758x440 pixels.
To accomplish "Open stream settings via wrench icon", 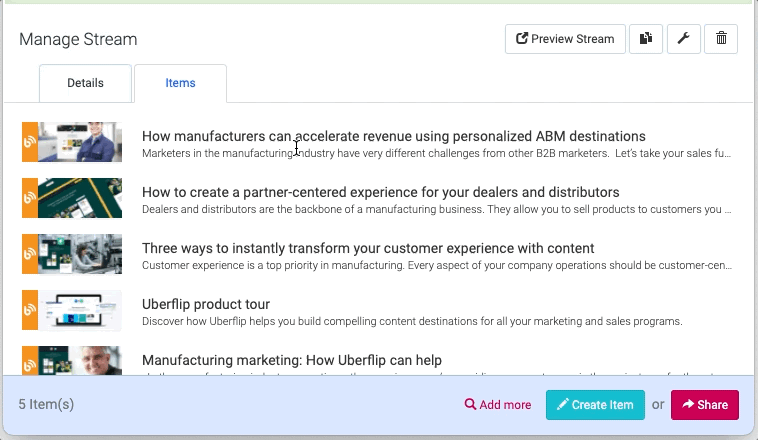I will [x=684, y=39].
